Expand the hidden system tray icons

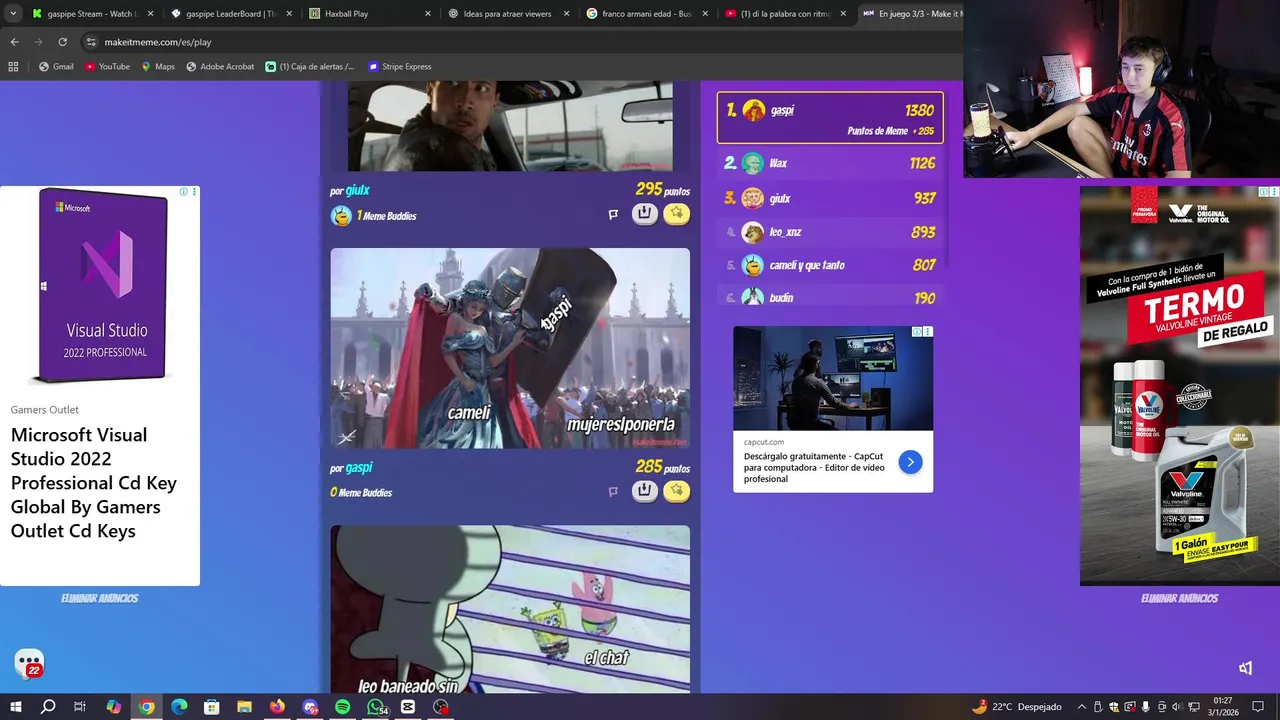click(1081, 707)
